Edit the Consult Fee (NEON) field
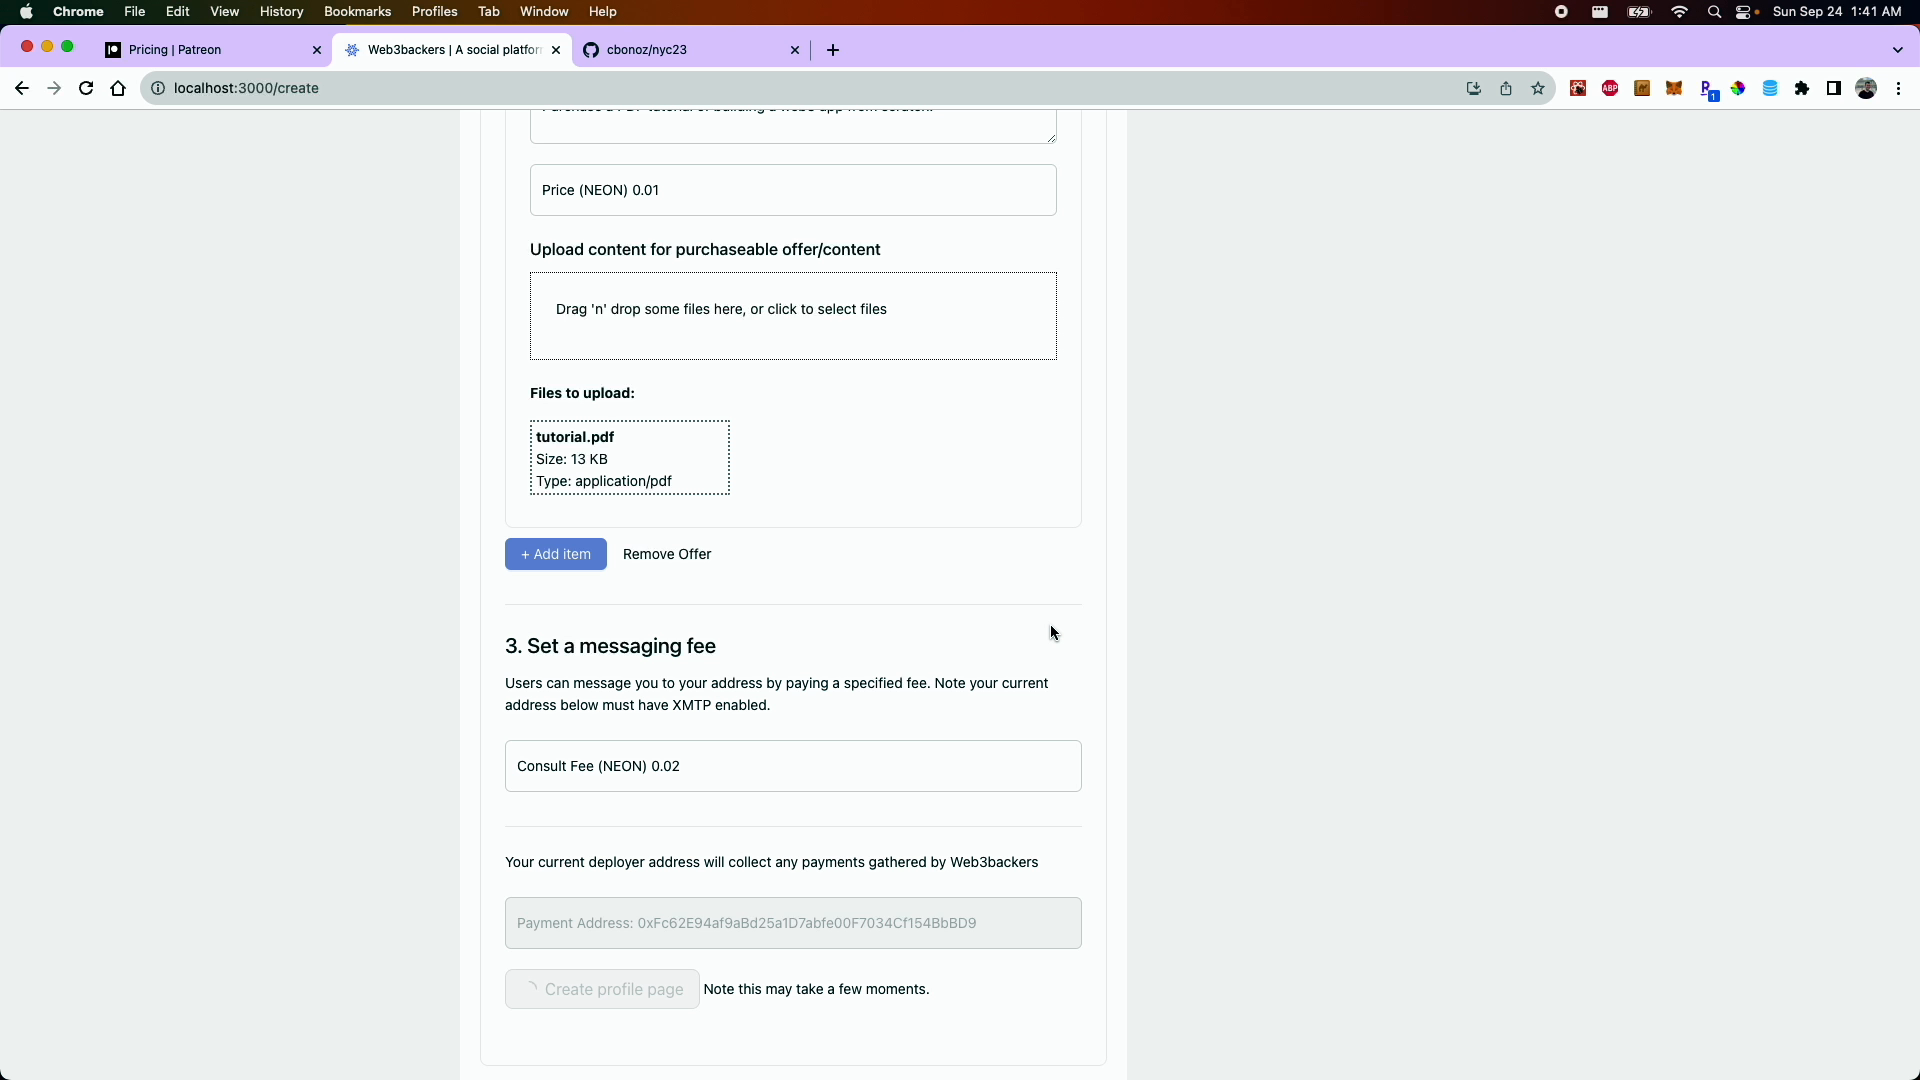Viewport: 1920px width, 1080px height. 793,766
